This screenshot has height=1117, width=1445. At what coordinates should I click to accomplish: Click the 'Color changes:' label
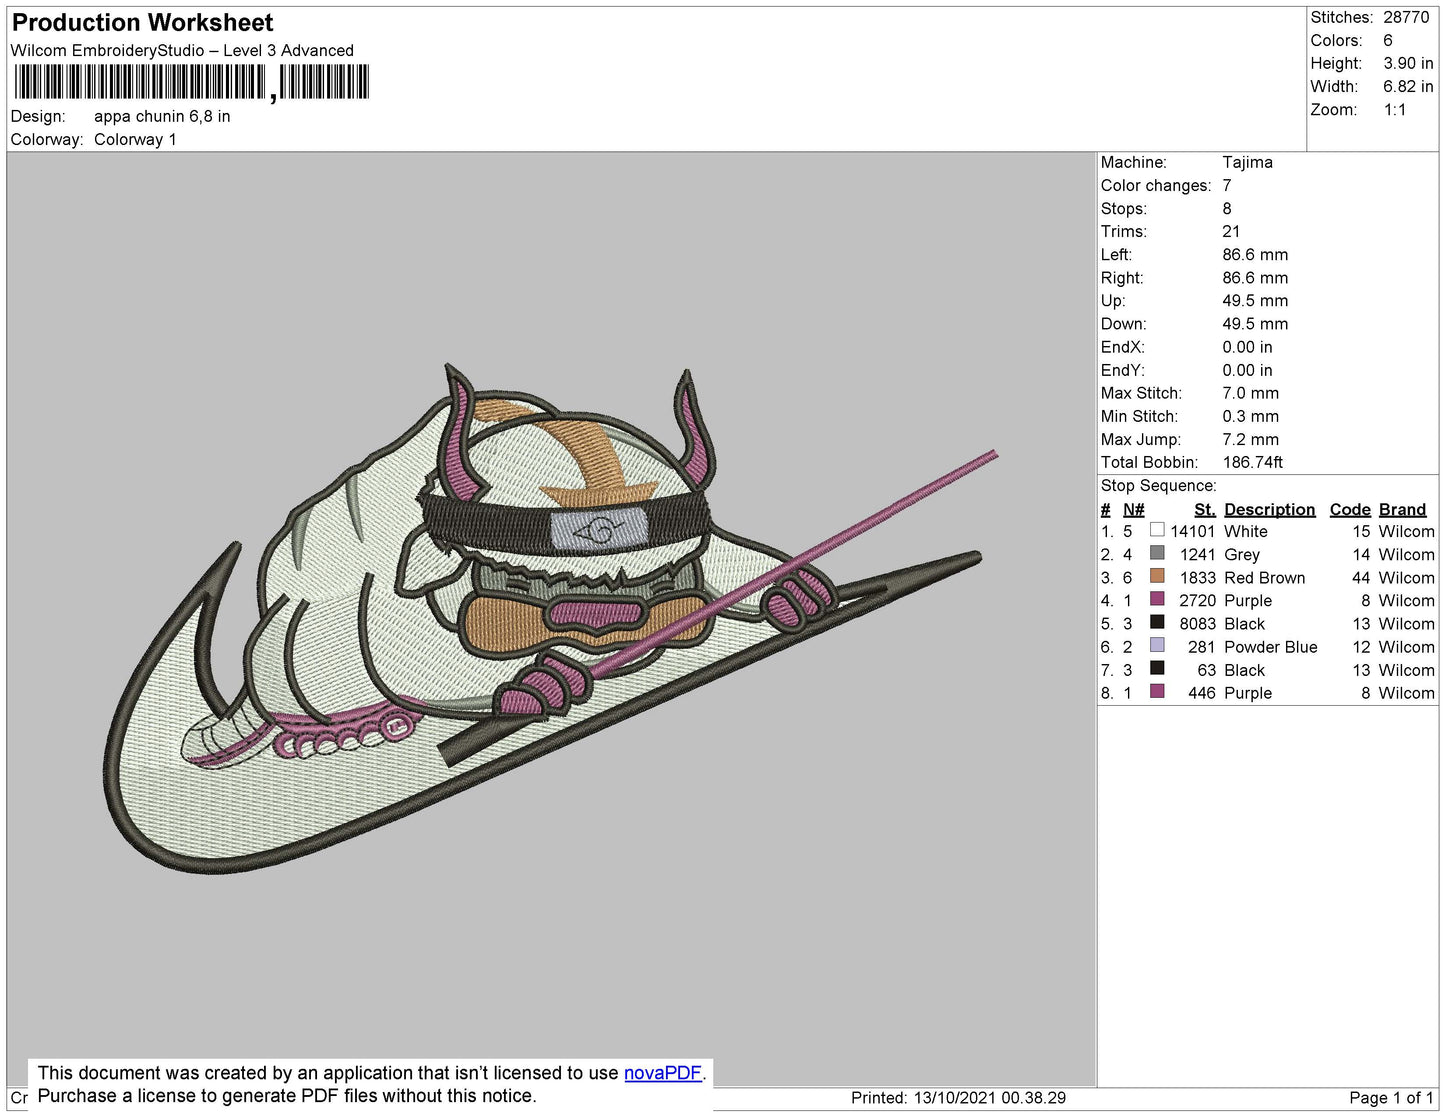point(1156,185)
